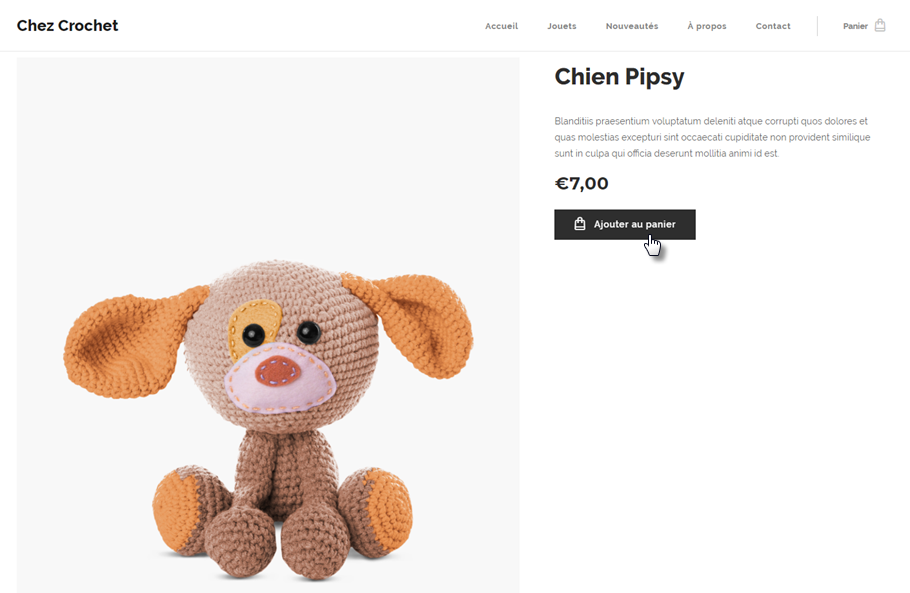Viewport: 910px width, 593px height.
Task: Open the cart via the header bag icon
Action: pos(880,25)
